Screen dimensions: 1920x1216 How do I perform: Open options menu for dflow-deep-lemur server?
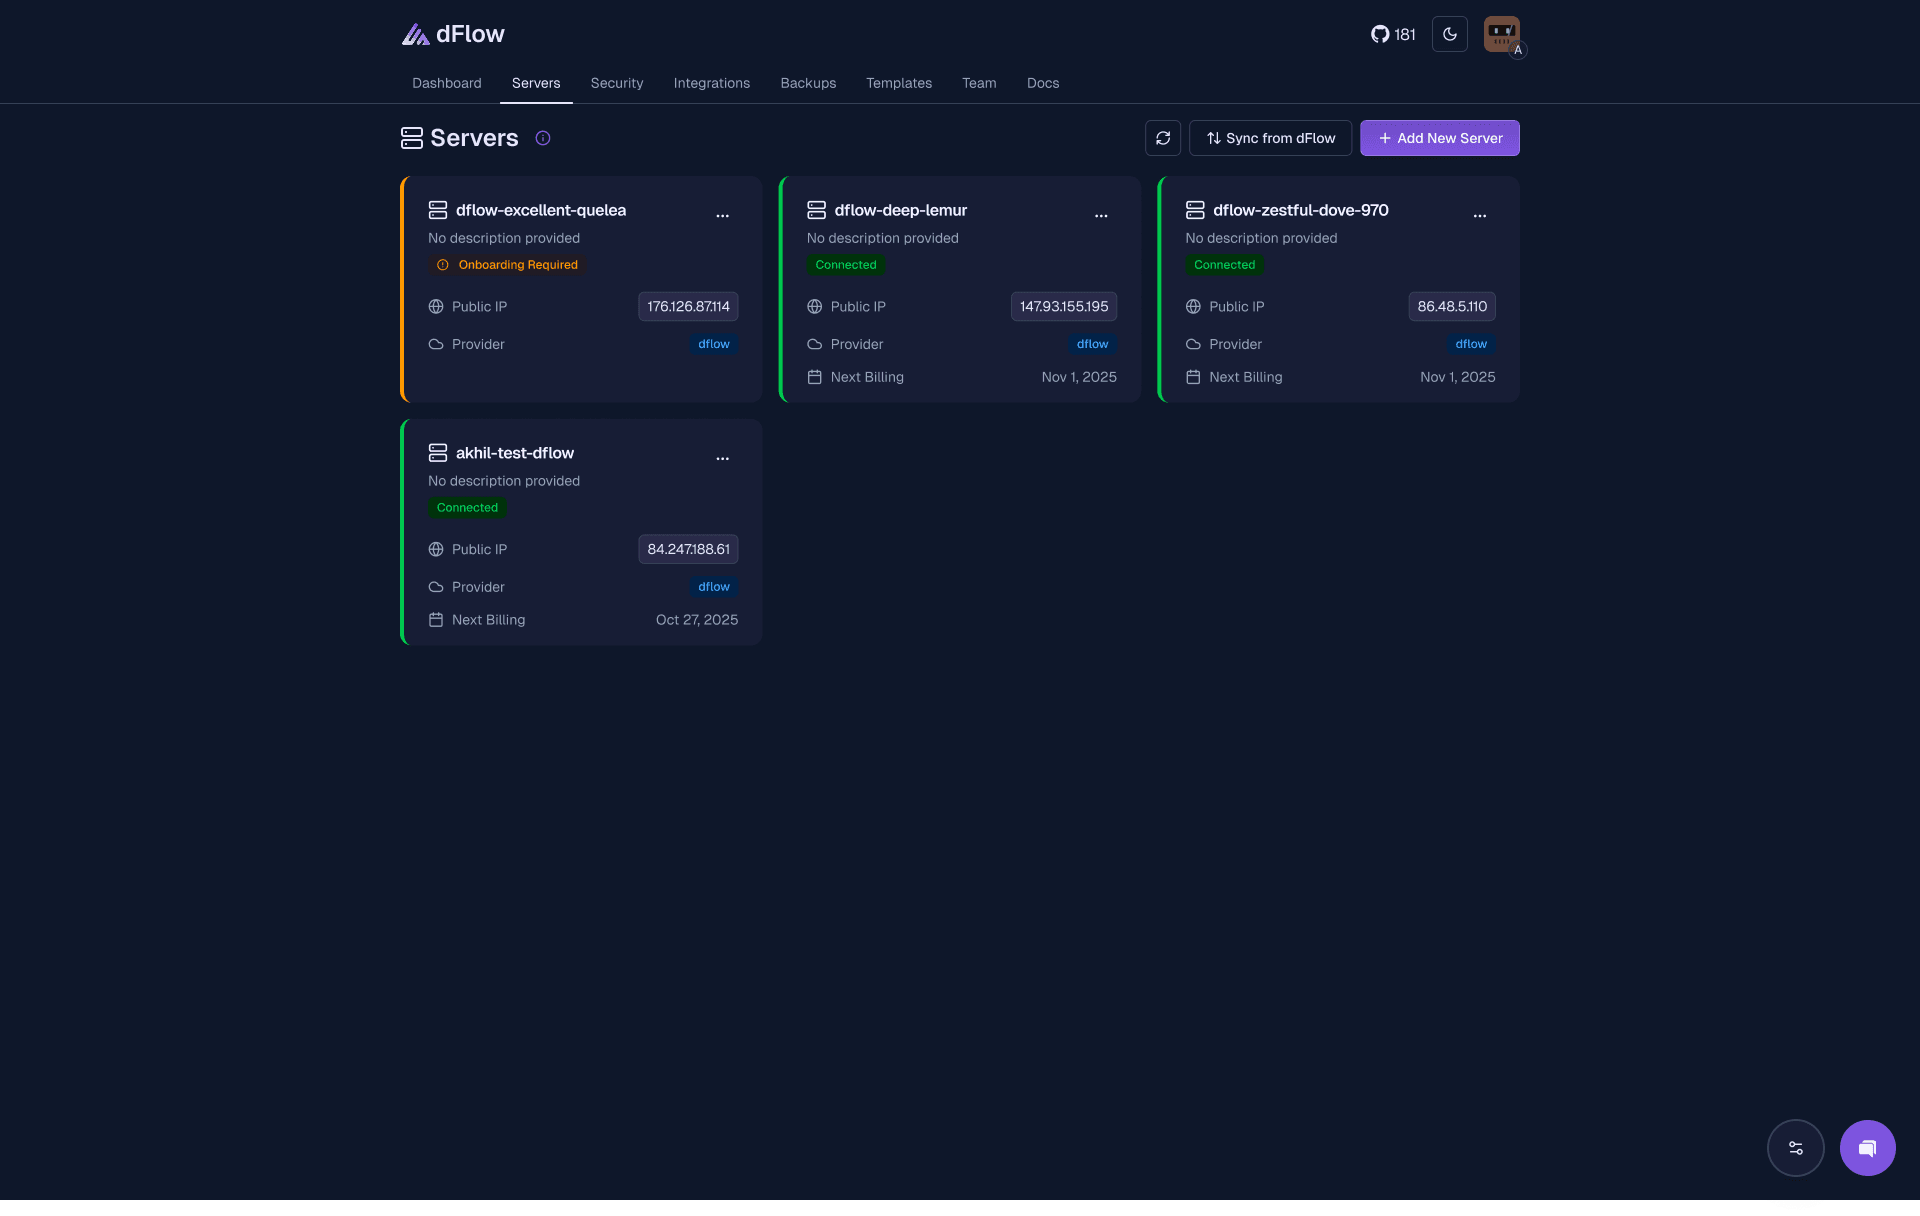point(1101,216)
